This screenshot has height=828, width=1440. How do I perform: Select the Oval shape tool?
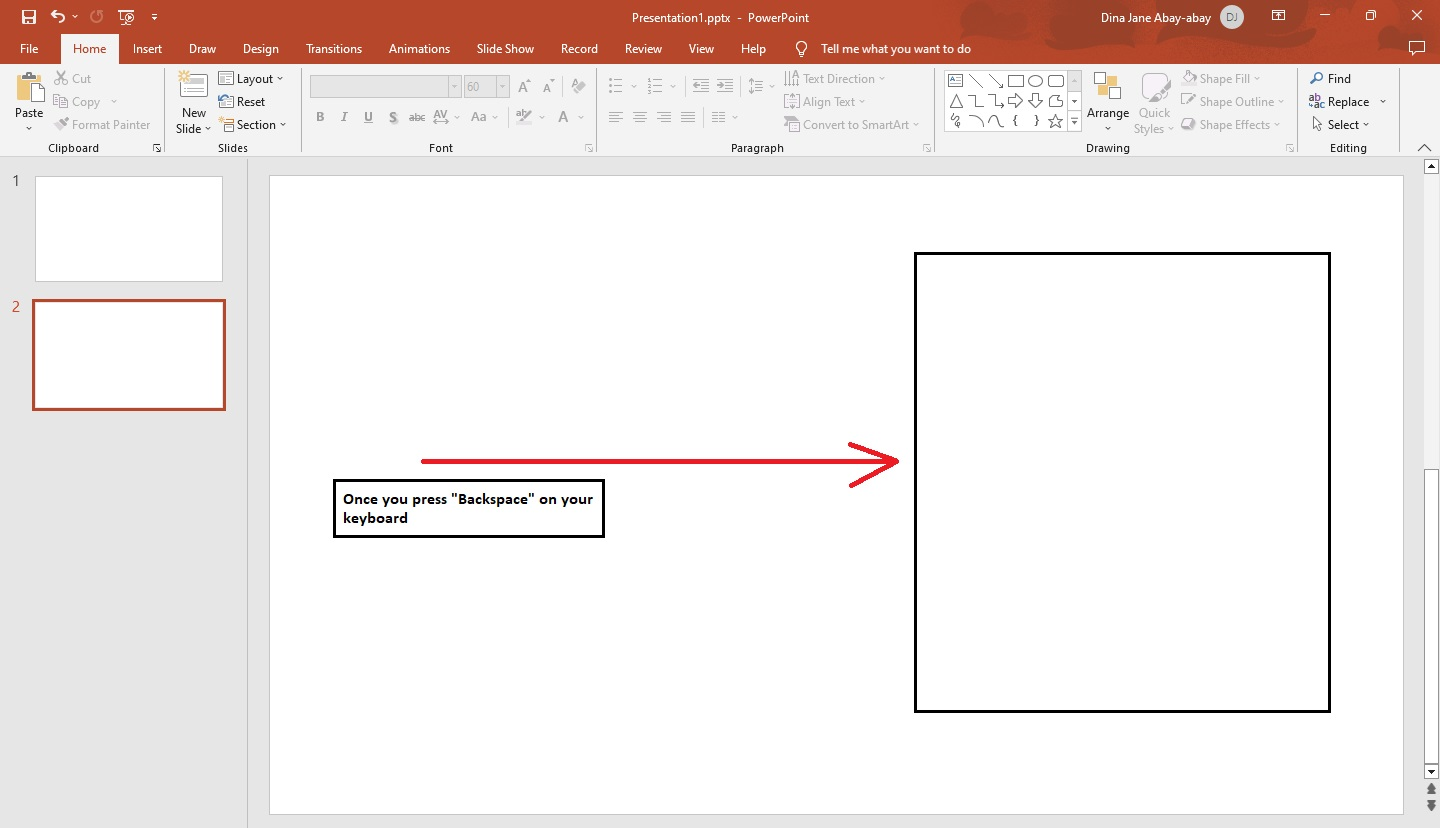(x=1036, y=80)
